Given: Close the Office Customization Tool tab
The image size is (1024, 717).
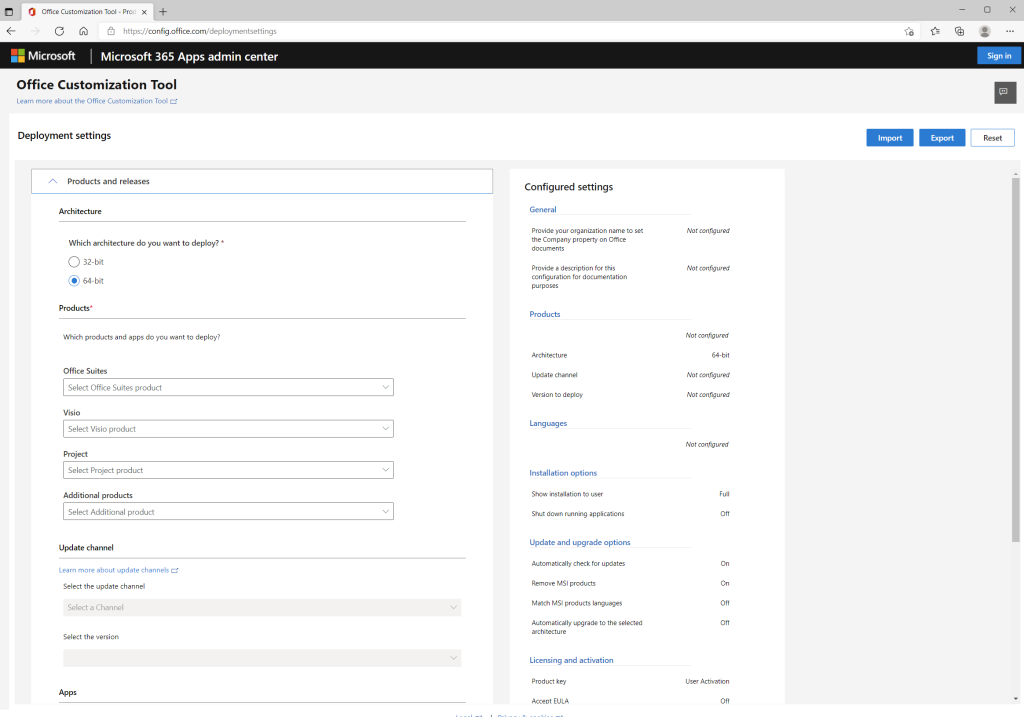Looking at the screenshot, I should pos(144,12).
